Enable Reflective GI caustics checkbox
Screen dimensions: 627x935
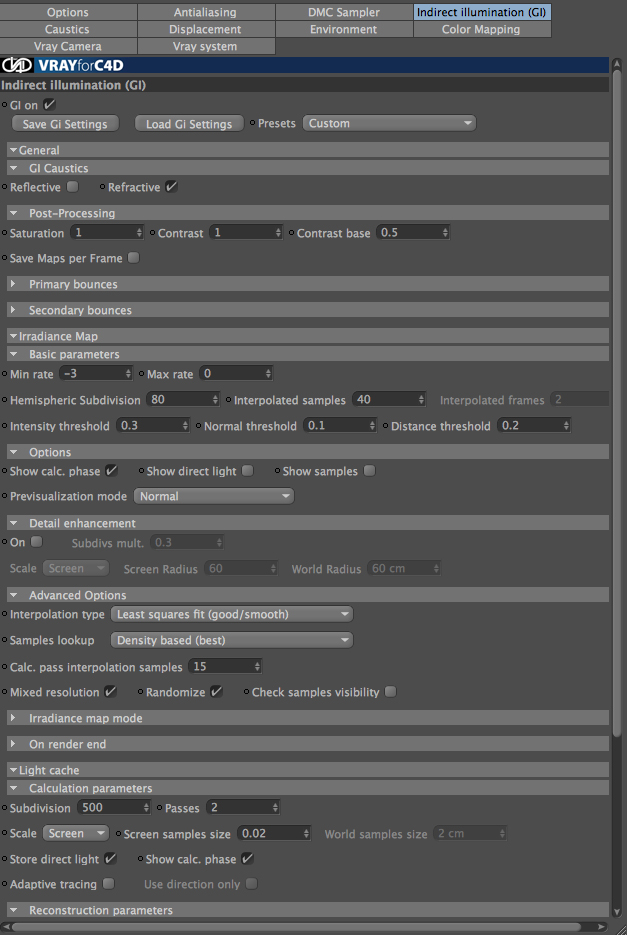(73, 187)
